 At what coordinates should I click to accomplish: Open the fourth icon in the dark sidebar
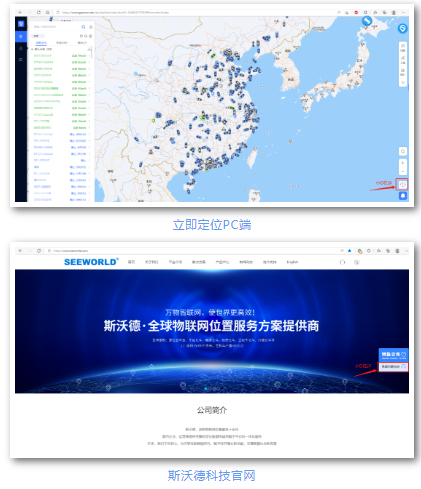coord(21,60)
